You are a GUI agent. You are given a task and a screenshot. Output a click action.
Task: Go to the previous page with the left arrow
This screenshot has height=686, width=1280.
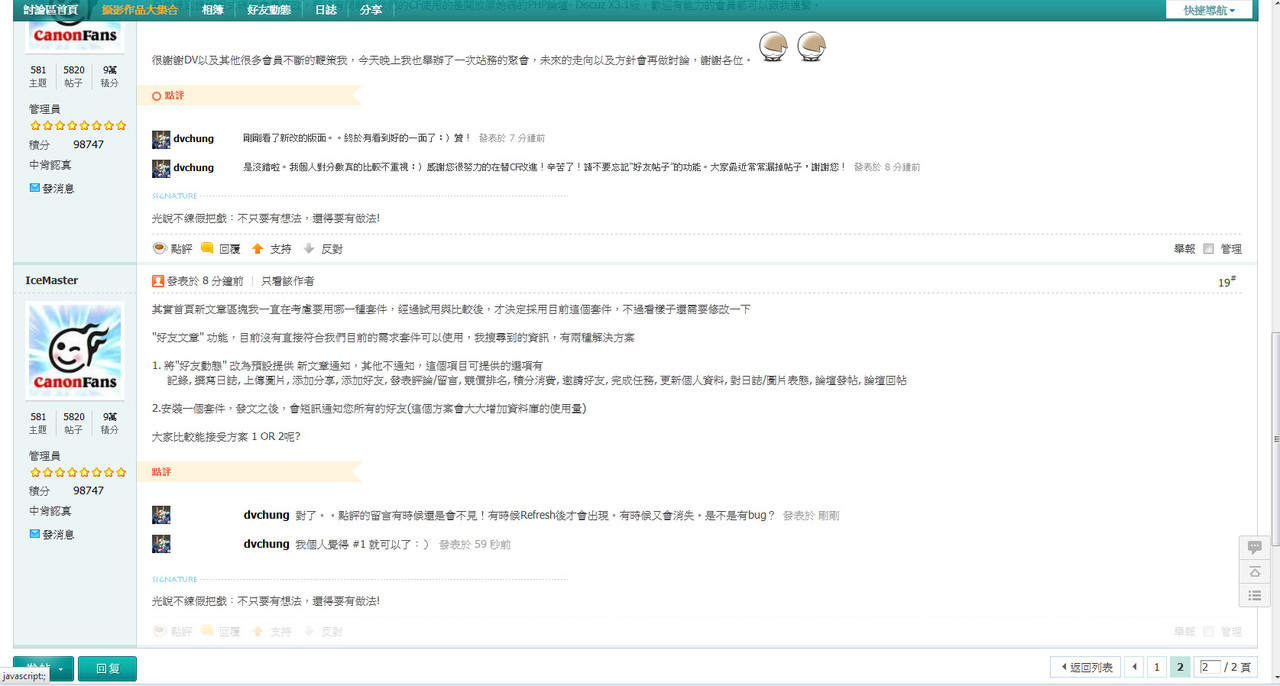[1135, 667]
